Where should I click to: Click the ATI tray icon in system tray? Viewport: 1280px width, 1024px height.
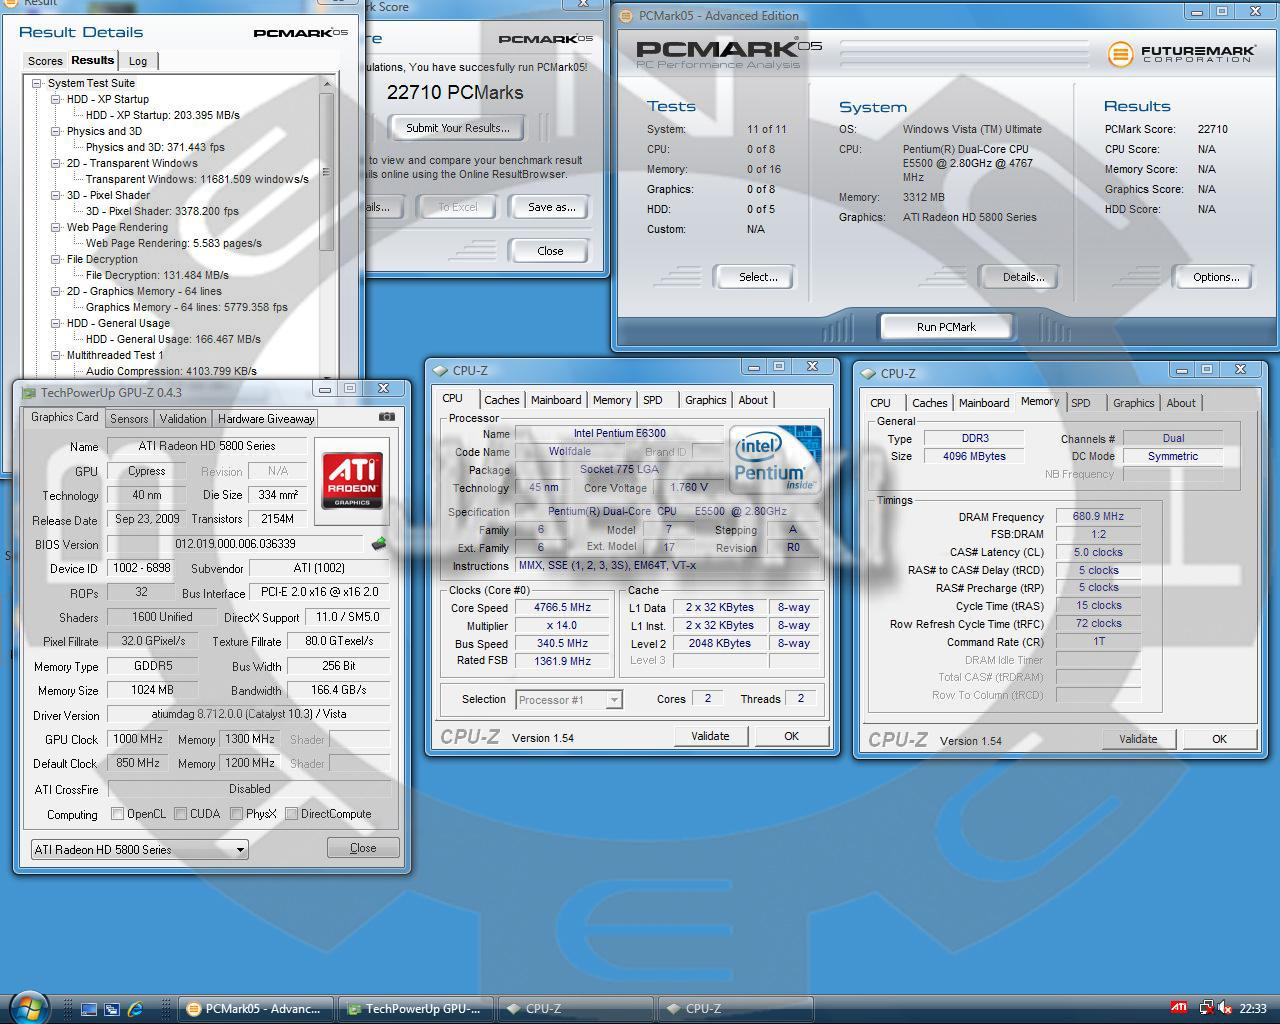pos(1180,1008)
